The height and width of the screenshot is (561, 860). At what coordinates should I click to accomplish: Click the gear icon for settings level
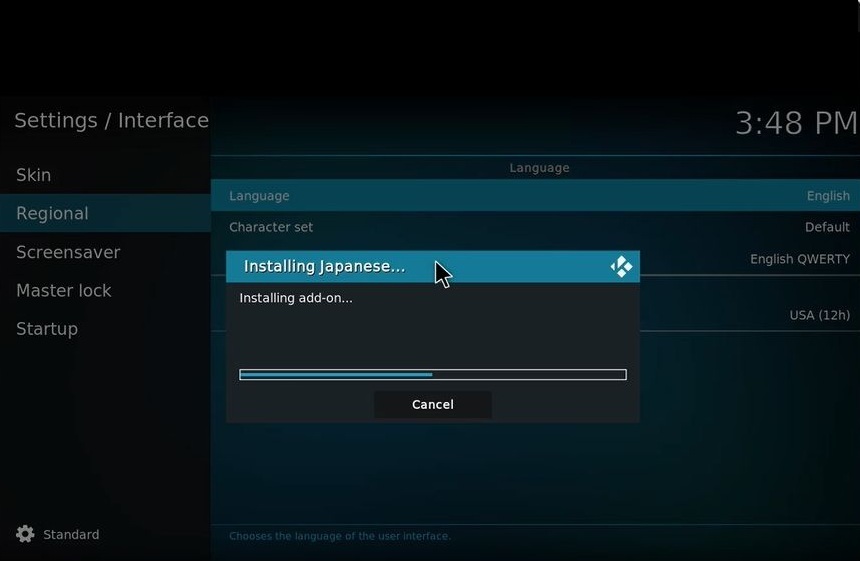[25, 534]
